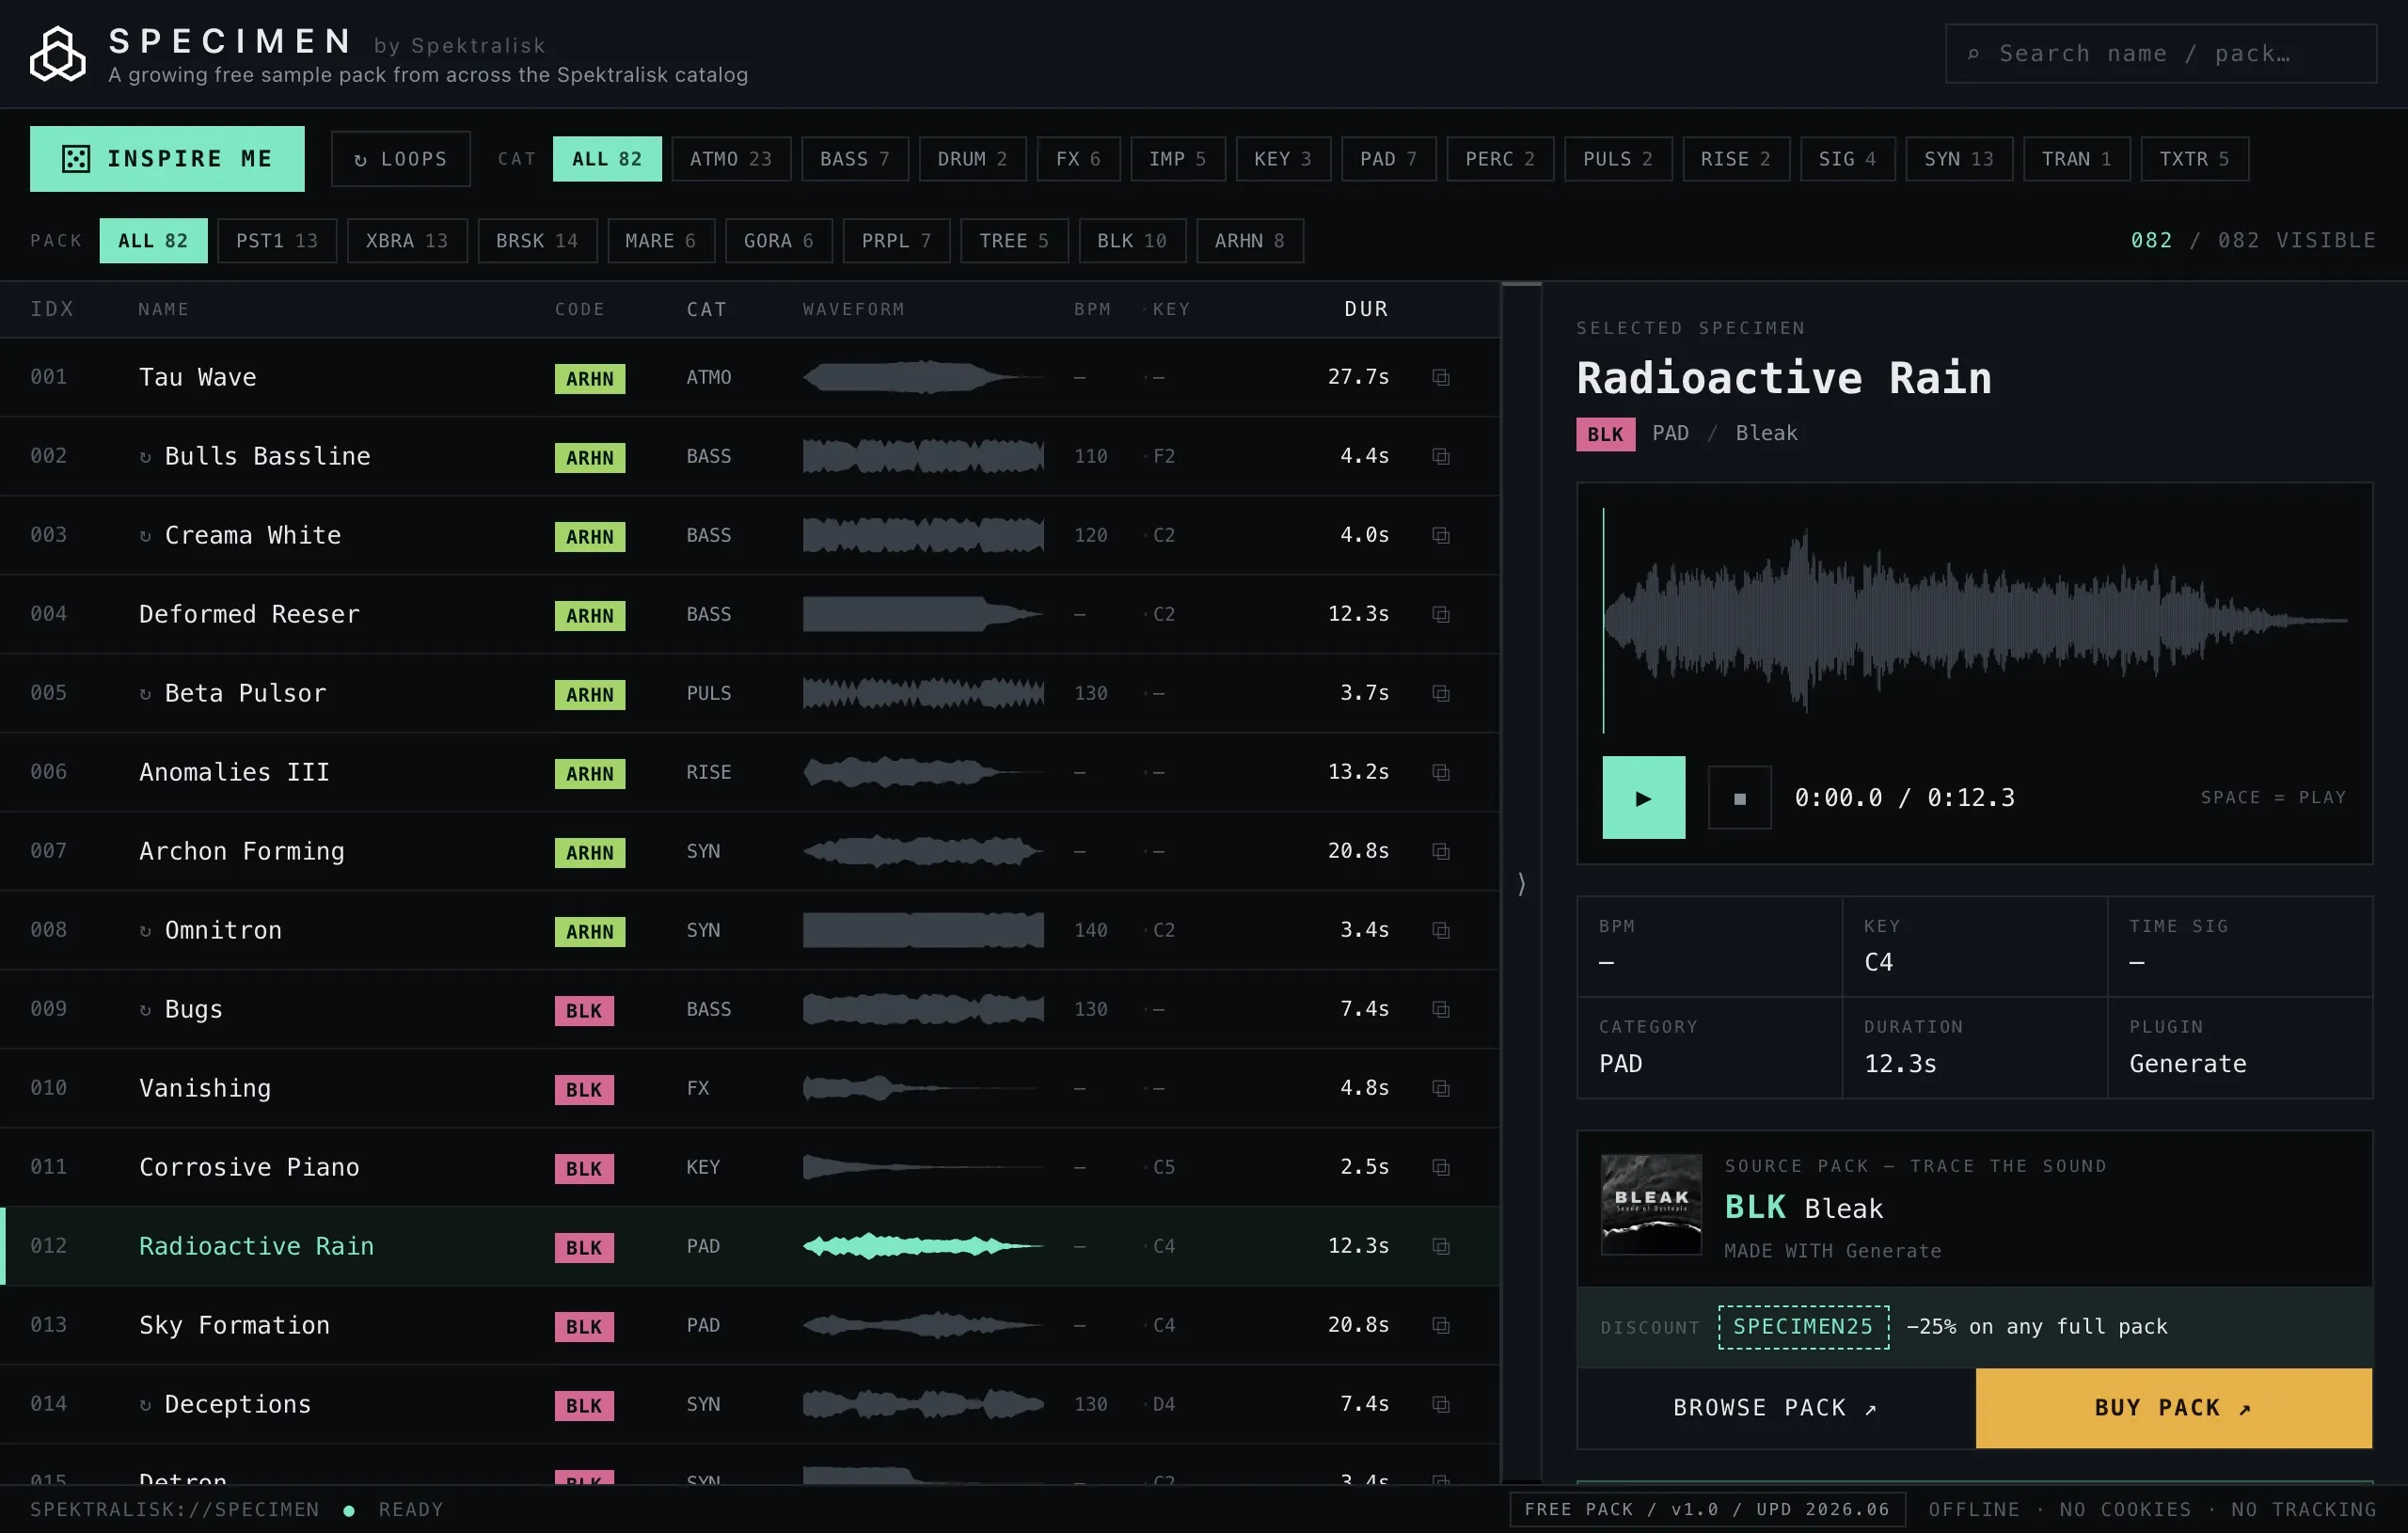Sort list by CODE column

point(580,309)
